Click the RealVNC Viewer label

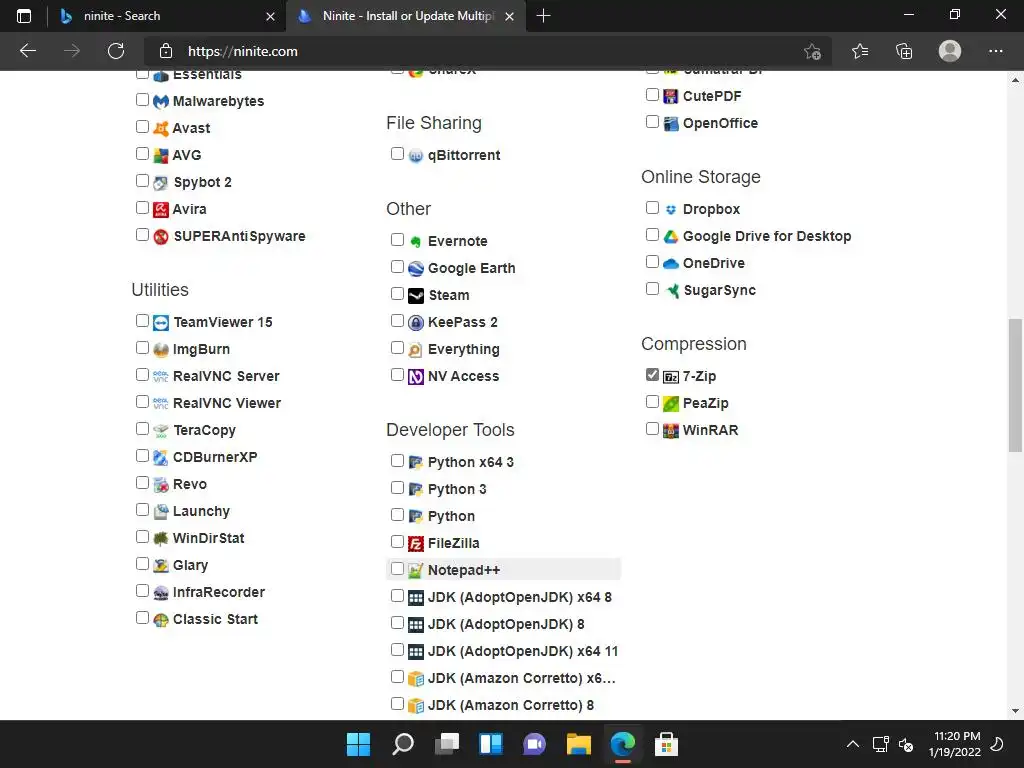[x=227, y=404]
